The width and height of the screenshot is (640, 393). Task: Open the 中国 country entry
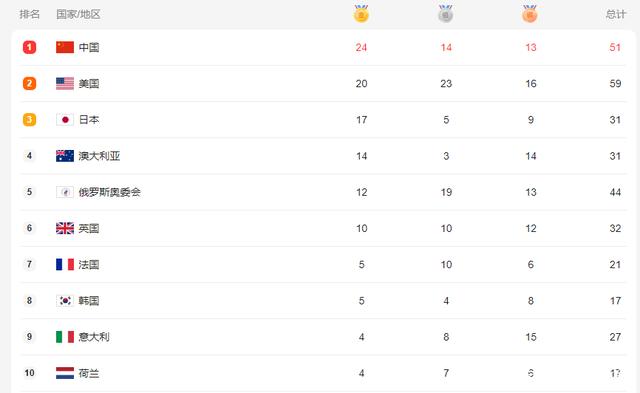coord(89,47)
